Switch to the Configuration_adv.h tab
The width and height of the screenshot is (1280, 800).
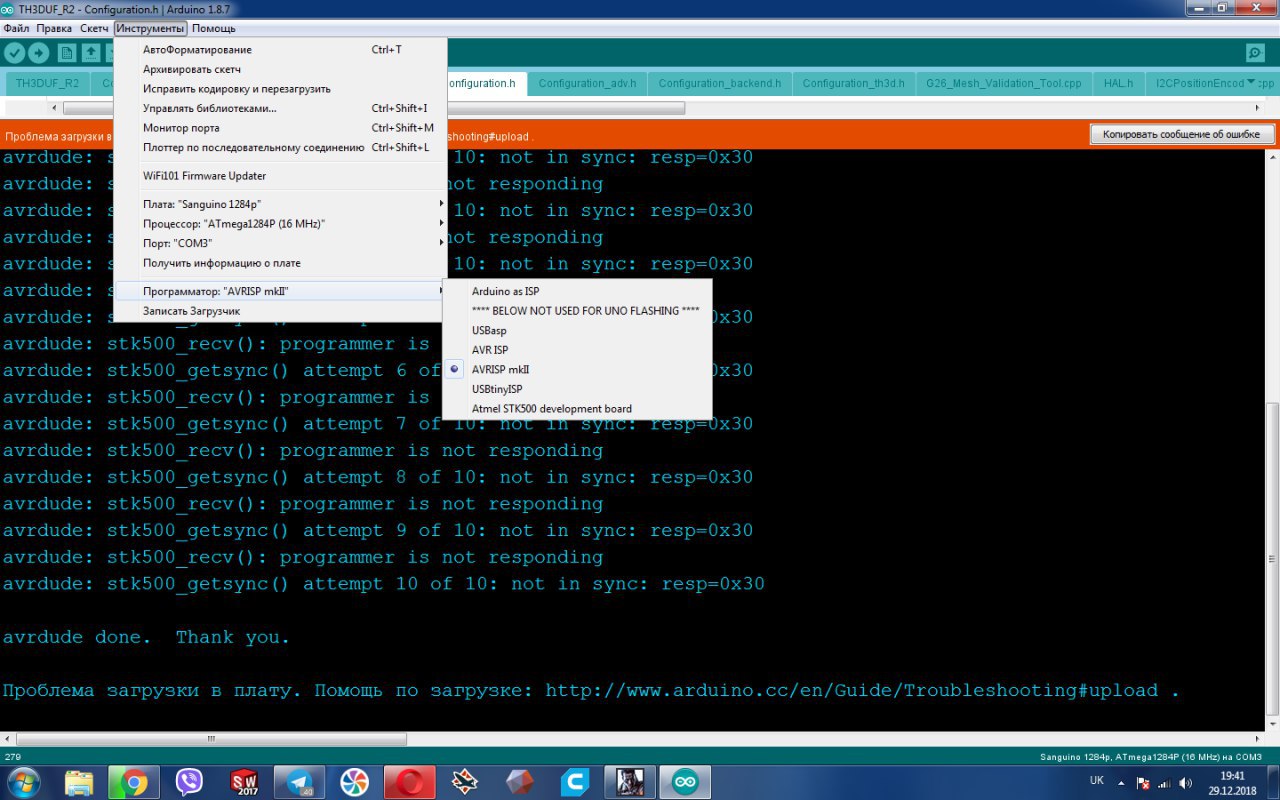[x=587, y=83]
